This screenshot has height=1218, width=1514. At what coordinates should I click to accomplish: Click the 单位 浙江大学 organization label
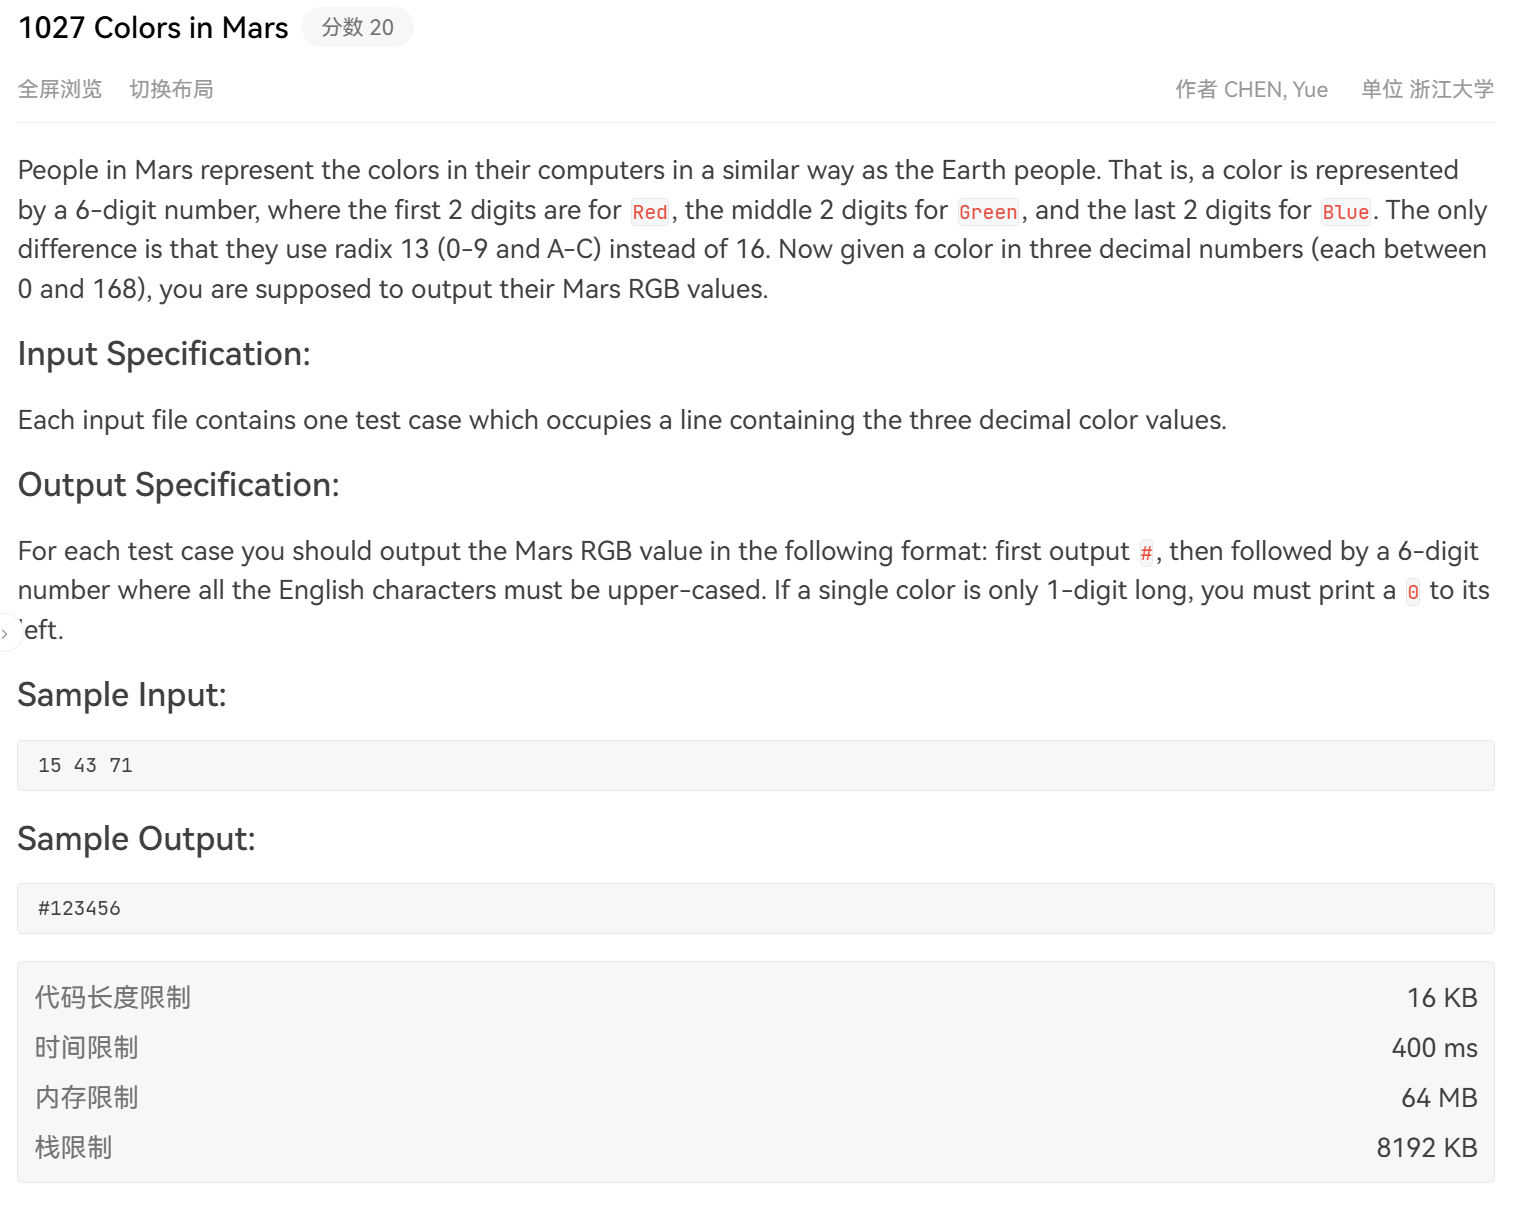1427,89
